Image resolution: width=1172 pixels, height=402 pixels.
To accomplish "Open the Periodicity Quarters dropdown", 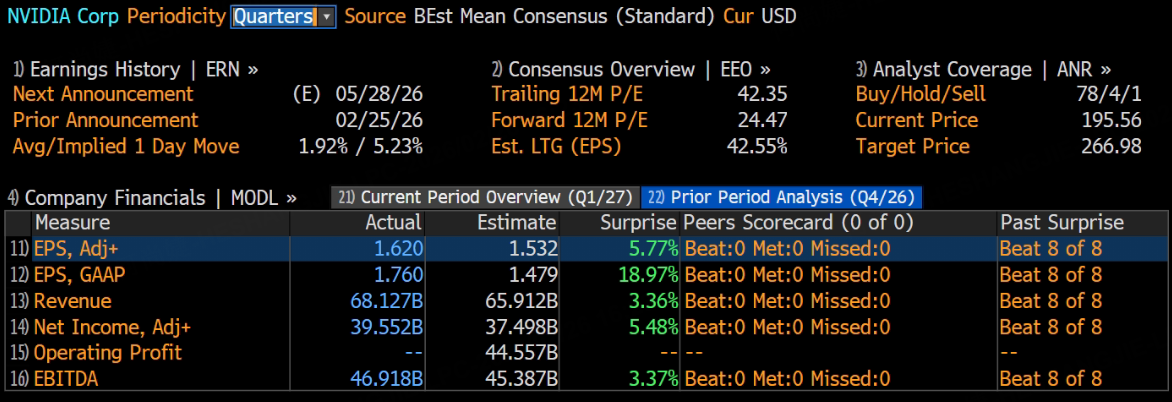I will [273, 17].
